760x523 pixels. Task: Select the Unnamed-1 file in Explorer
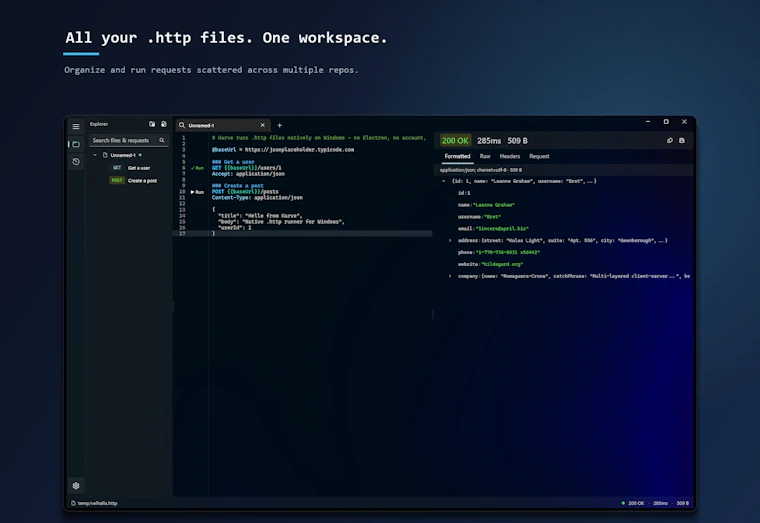click(123, 155)
